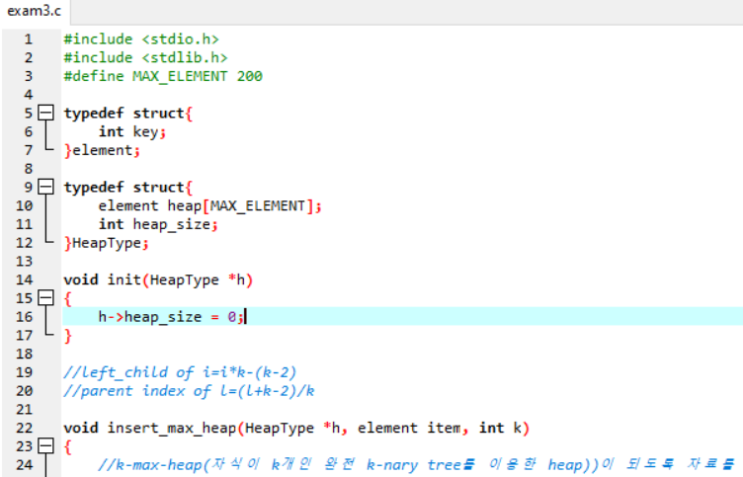Viewport: 743px width, 477px height.
Task: Click 'typedef struct{' on line 5
Action: tap(128, 113)
